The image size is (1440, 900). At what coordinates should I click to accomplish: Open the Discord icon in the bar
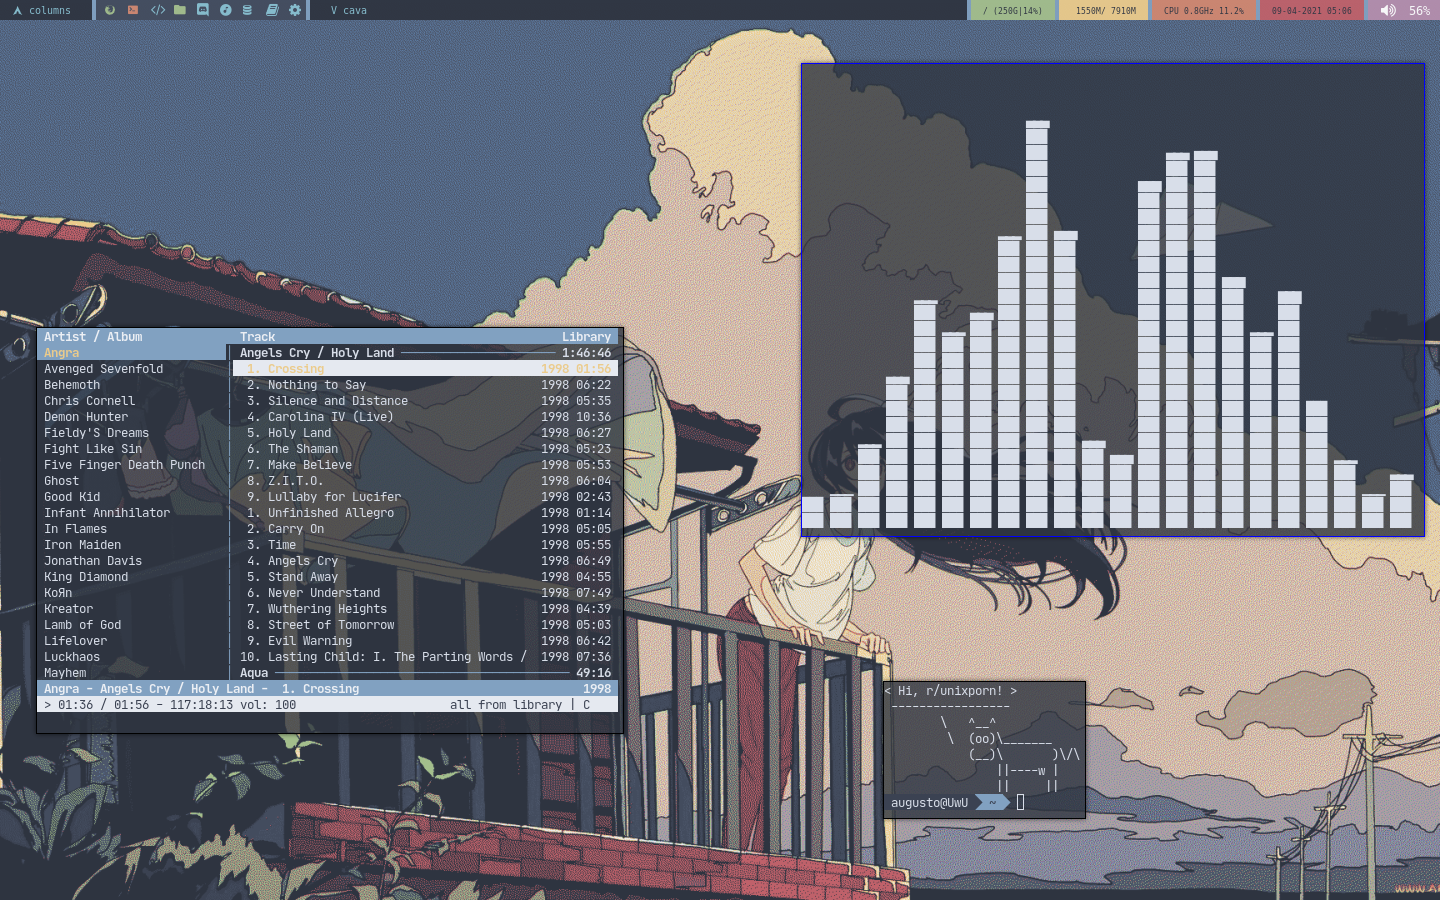[203, 10]
